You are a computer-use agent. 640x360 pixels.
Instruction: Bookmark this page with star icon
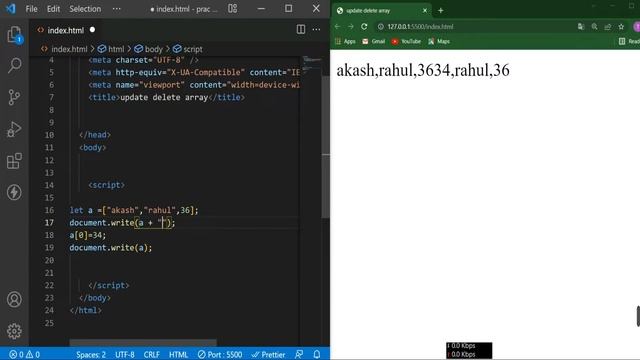(621, 27)
